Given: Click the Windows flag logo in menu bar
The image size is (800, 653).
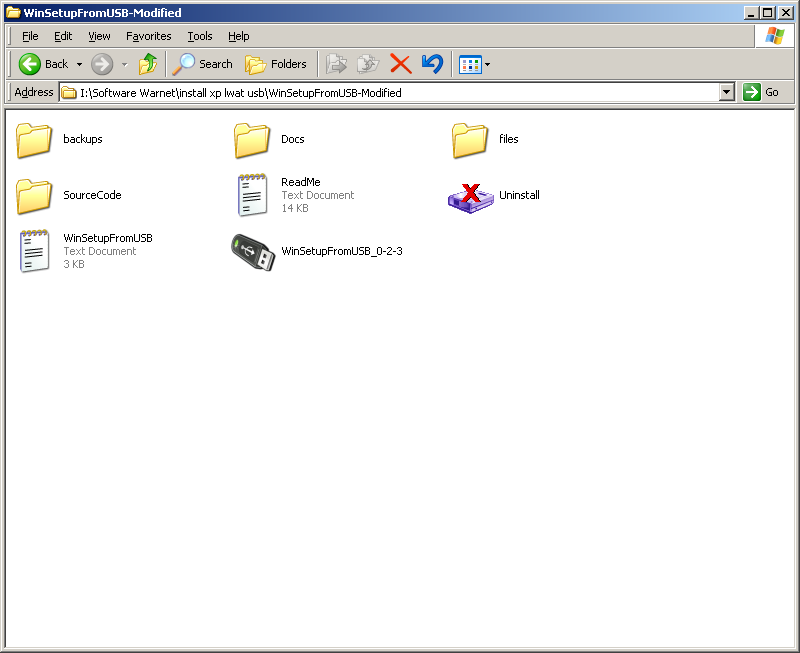Looking at the screenshot, I should (774, 36).
